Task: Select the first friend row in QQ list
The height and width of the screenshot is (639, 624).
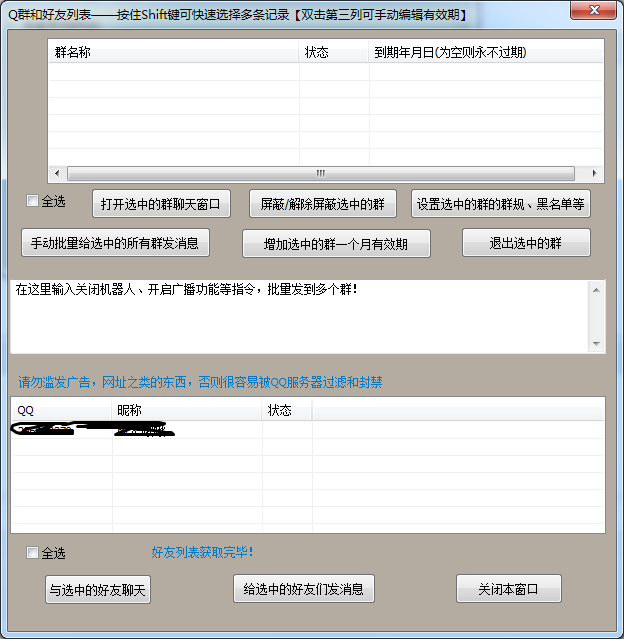Action: (x=308, y=430)
